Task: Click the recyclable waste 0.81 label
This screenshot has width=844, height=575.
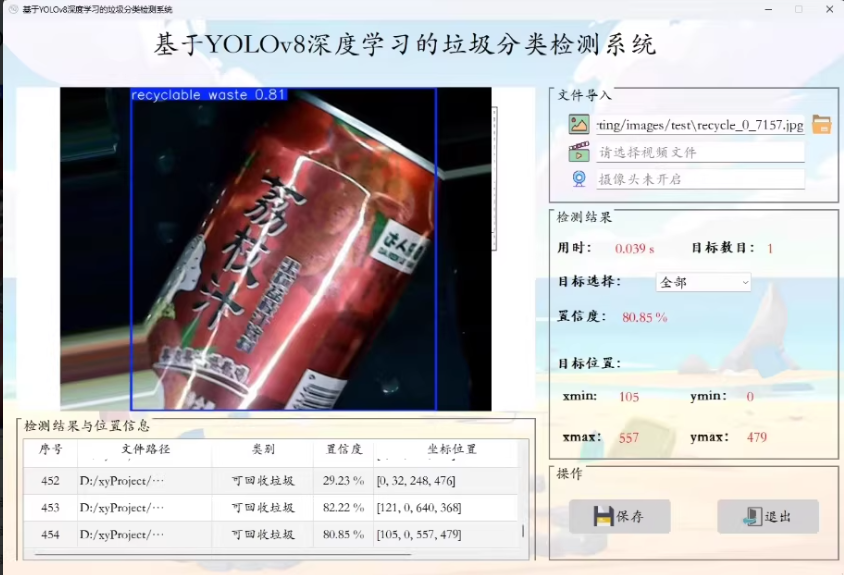Action: (x=209, y=95)
